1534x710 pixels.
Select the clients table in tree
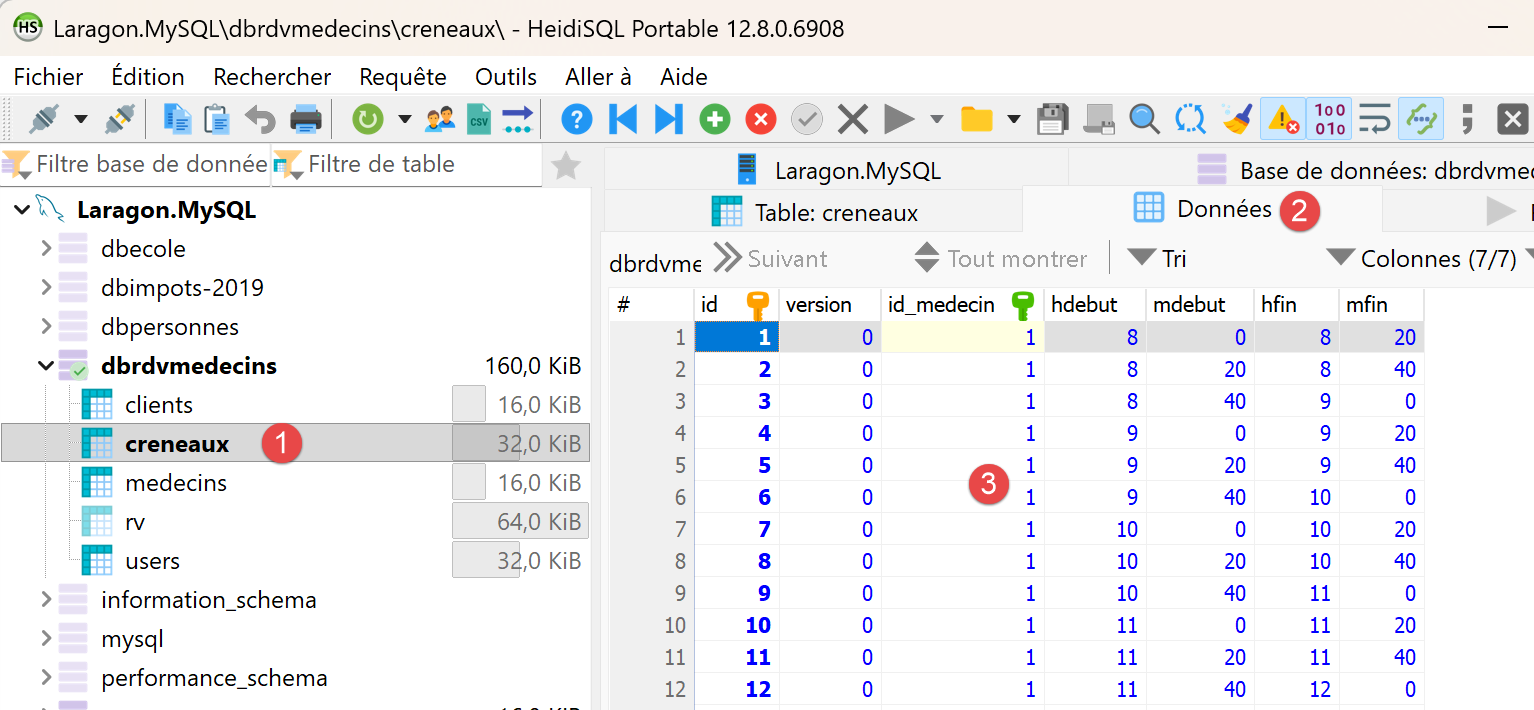pyautogui.click(x=158, y=405)
